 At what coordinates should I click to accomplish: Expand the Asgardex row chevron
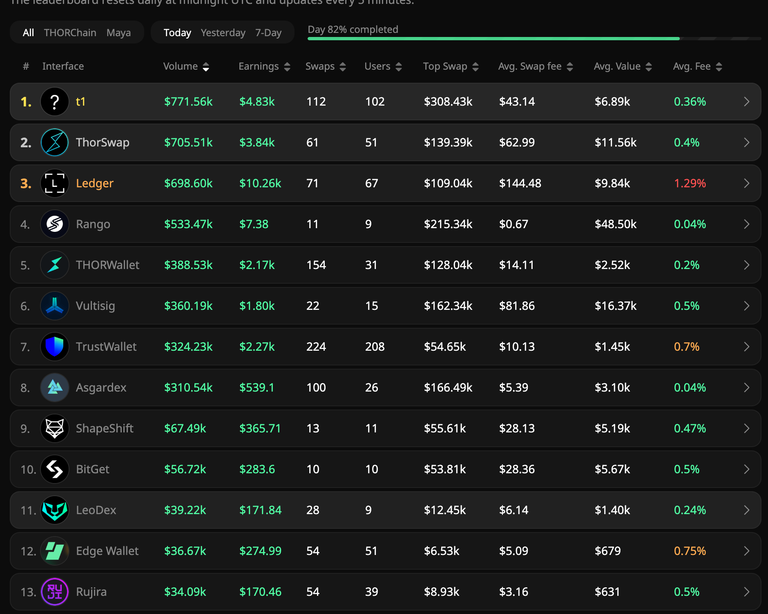tap(746, 388)
